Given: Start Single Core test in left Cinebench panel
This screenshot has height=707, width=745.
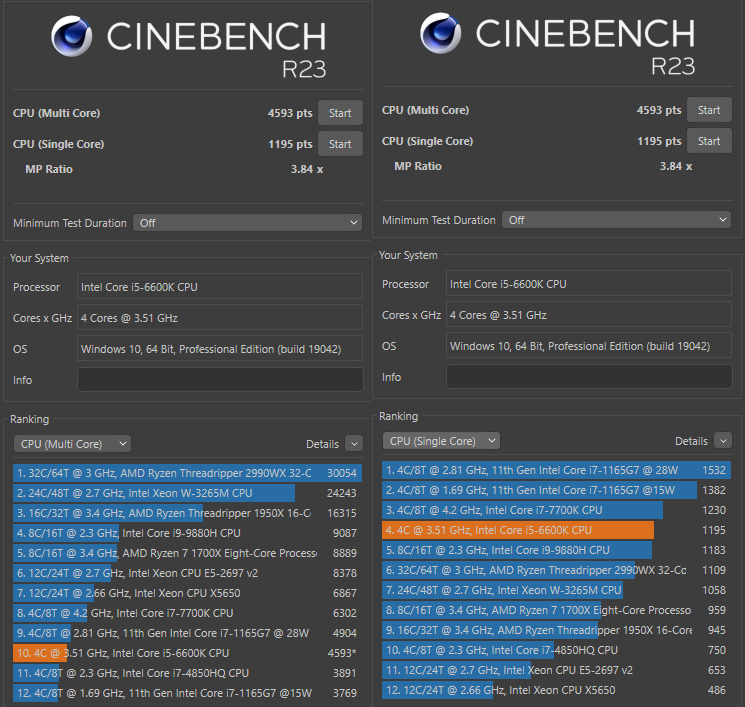Looking at the screenshot, I should pyautogui.click(x=340, y=144).
